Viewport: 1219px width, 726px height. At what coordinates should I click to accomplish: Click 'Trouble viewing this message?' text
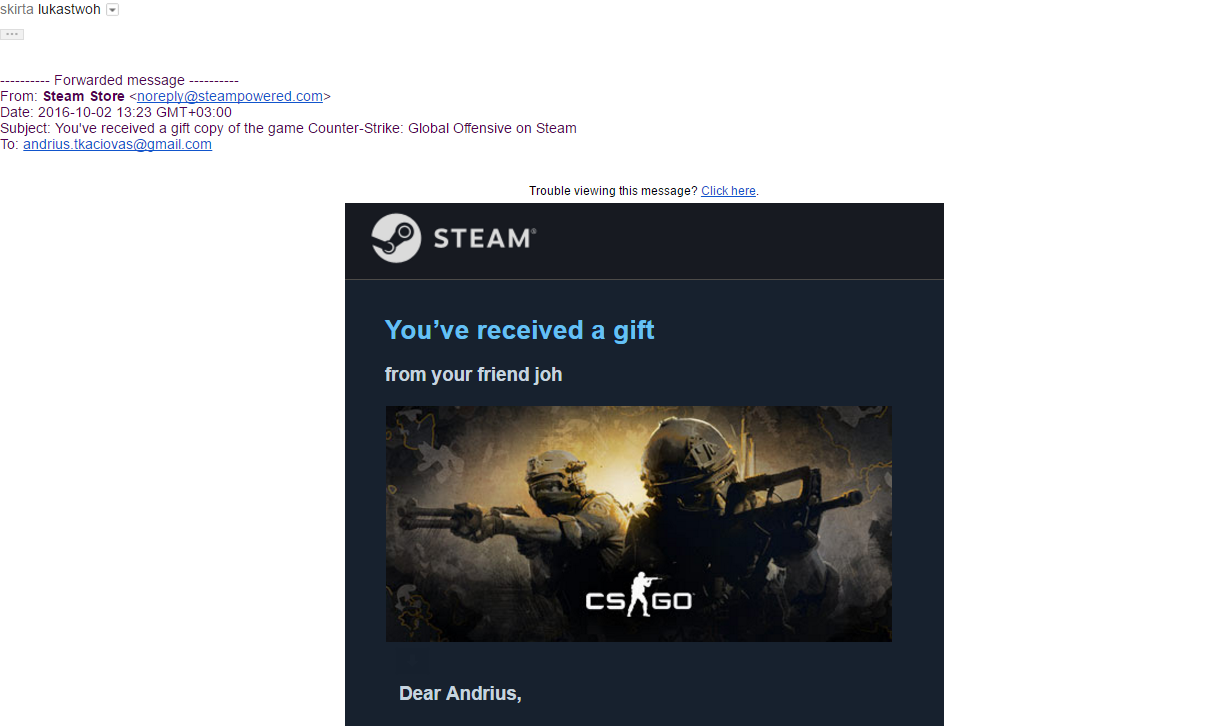(613, 191)
